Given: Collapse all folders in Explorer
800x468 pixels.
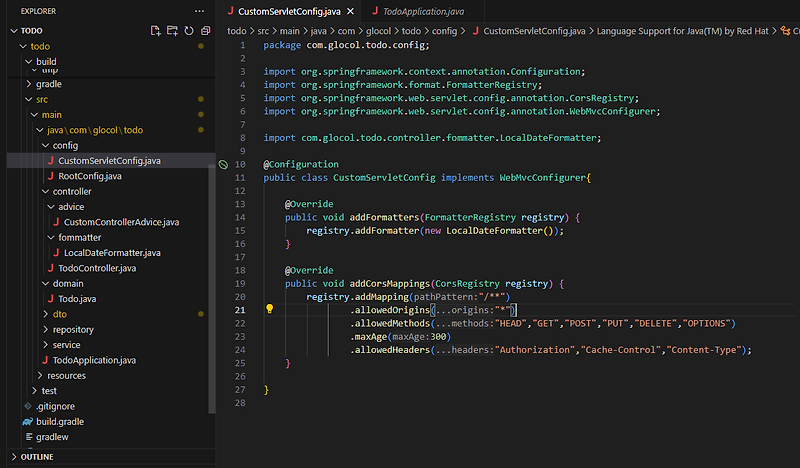Looking at the screenshot, I should click(205, 31).
